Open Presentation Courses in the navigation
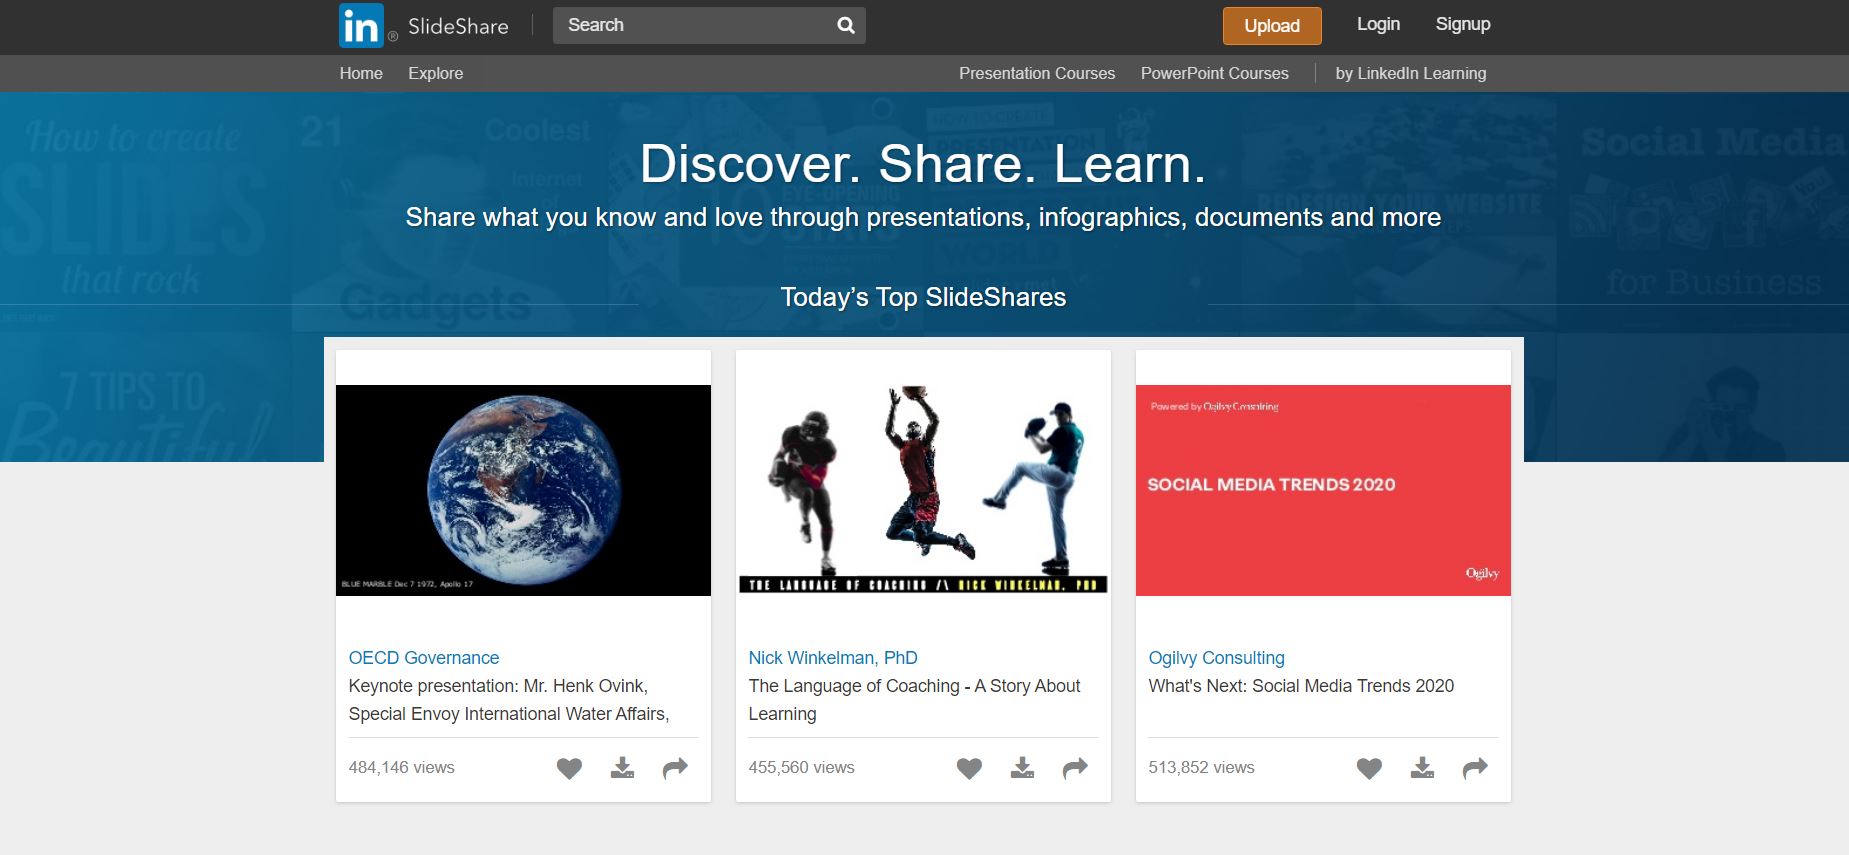The height and width of the screenshot is (855, 1849). click(x=1037, y=73)
